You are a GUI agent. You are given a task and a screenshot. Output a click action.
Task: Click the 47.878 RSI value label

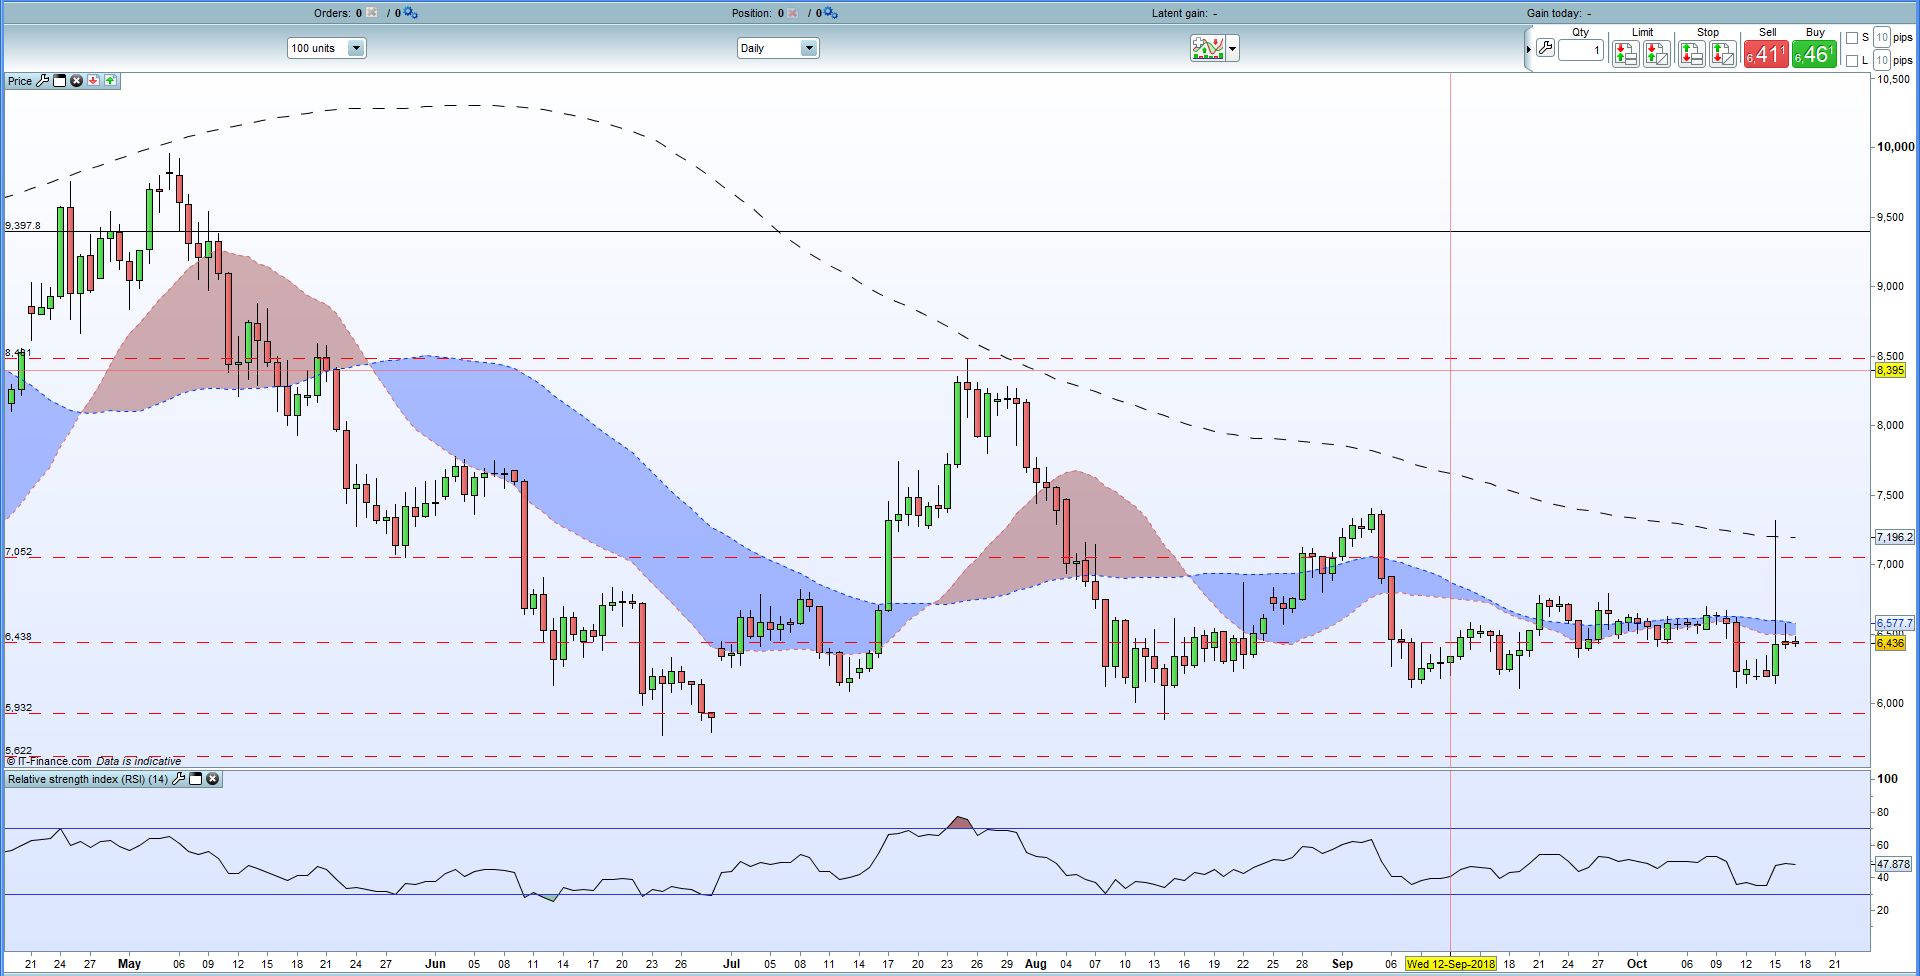pyautogui.click(x=1893, y=864)
